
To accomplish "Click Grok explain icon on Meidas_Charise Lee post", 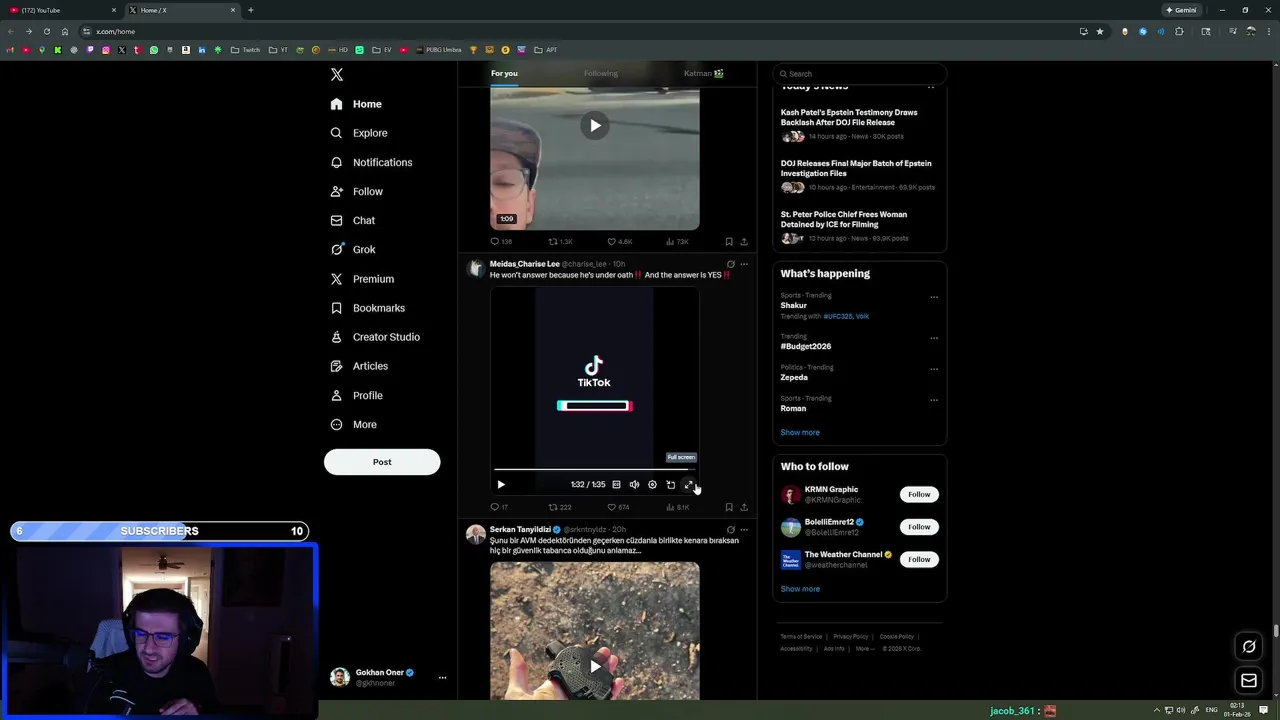I will tap(730, 264).
